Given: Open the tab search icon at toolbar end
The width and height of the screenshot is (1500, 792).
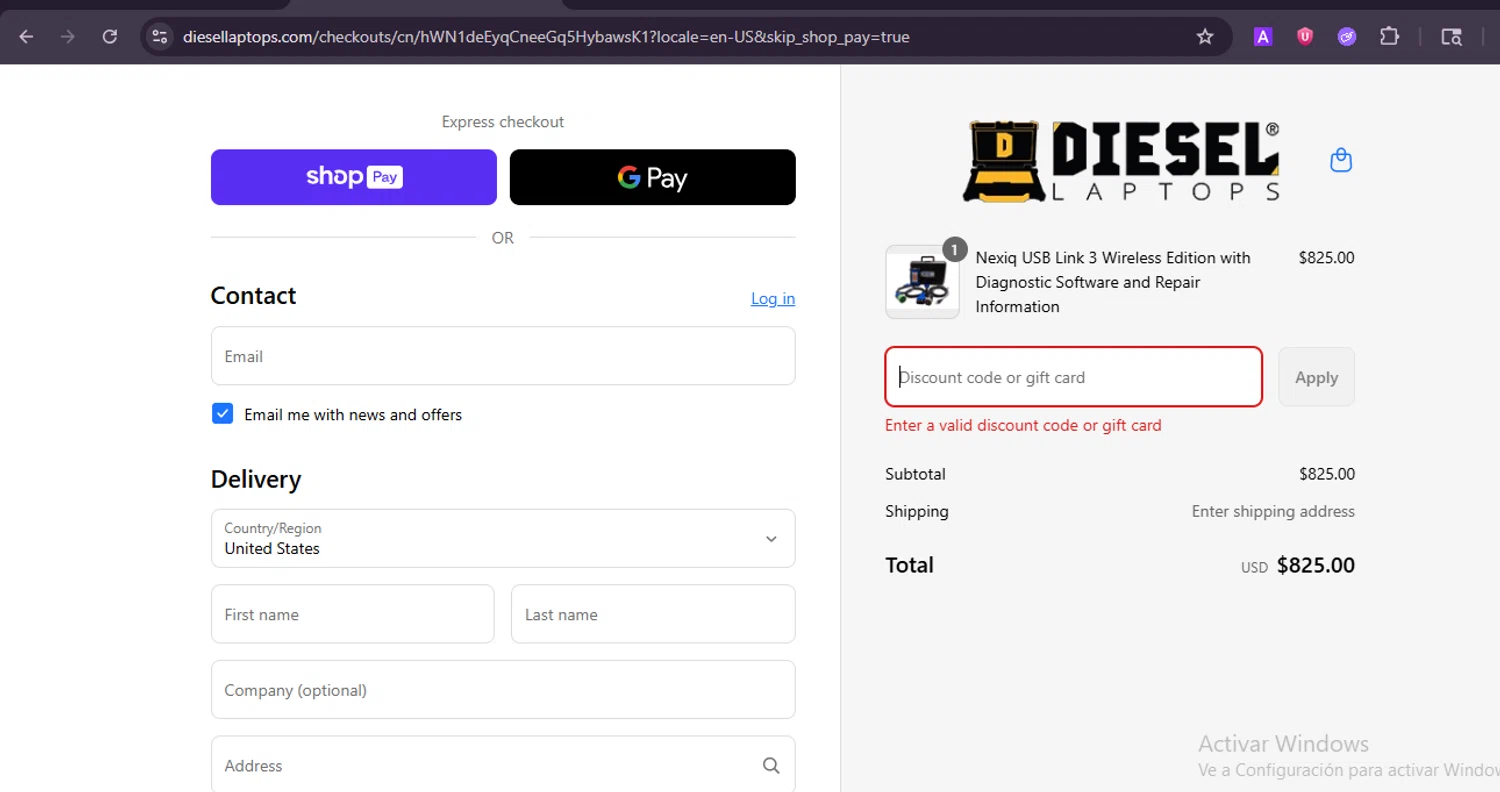Looking at the screenshot, I should (1451, 37).
